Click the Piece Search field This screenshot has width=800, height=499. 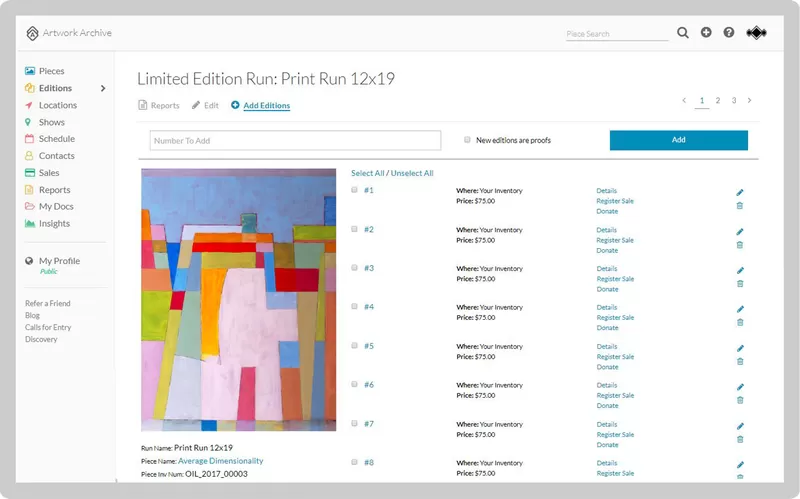pos(617,34)
